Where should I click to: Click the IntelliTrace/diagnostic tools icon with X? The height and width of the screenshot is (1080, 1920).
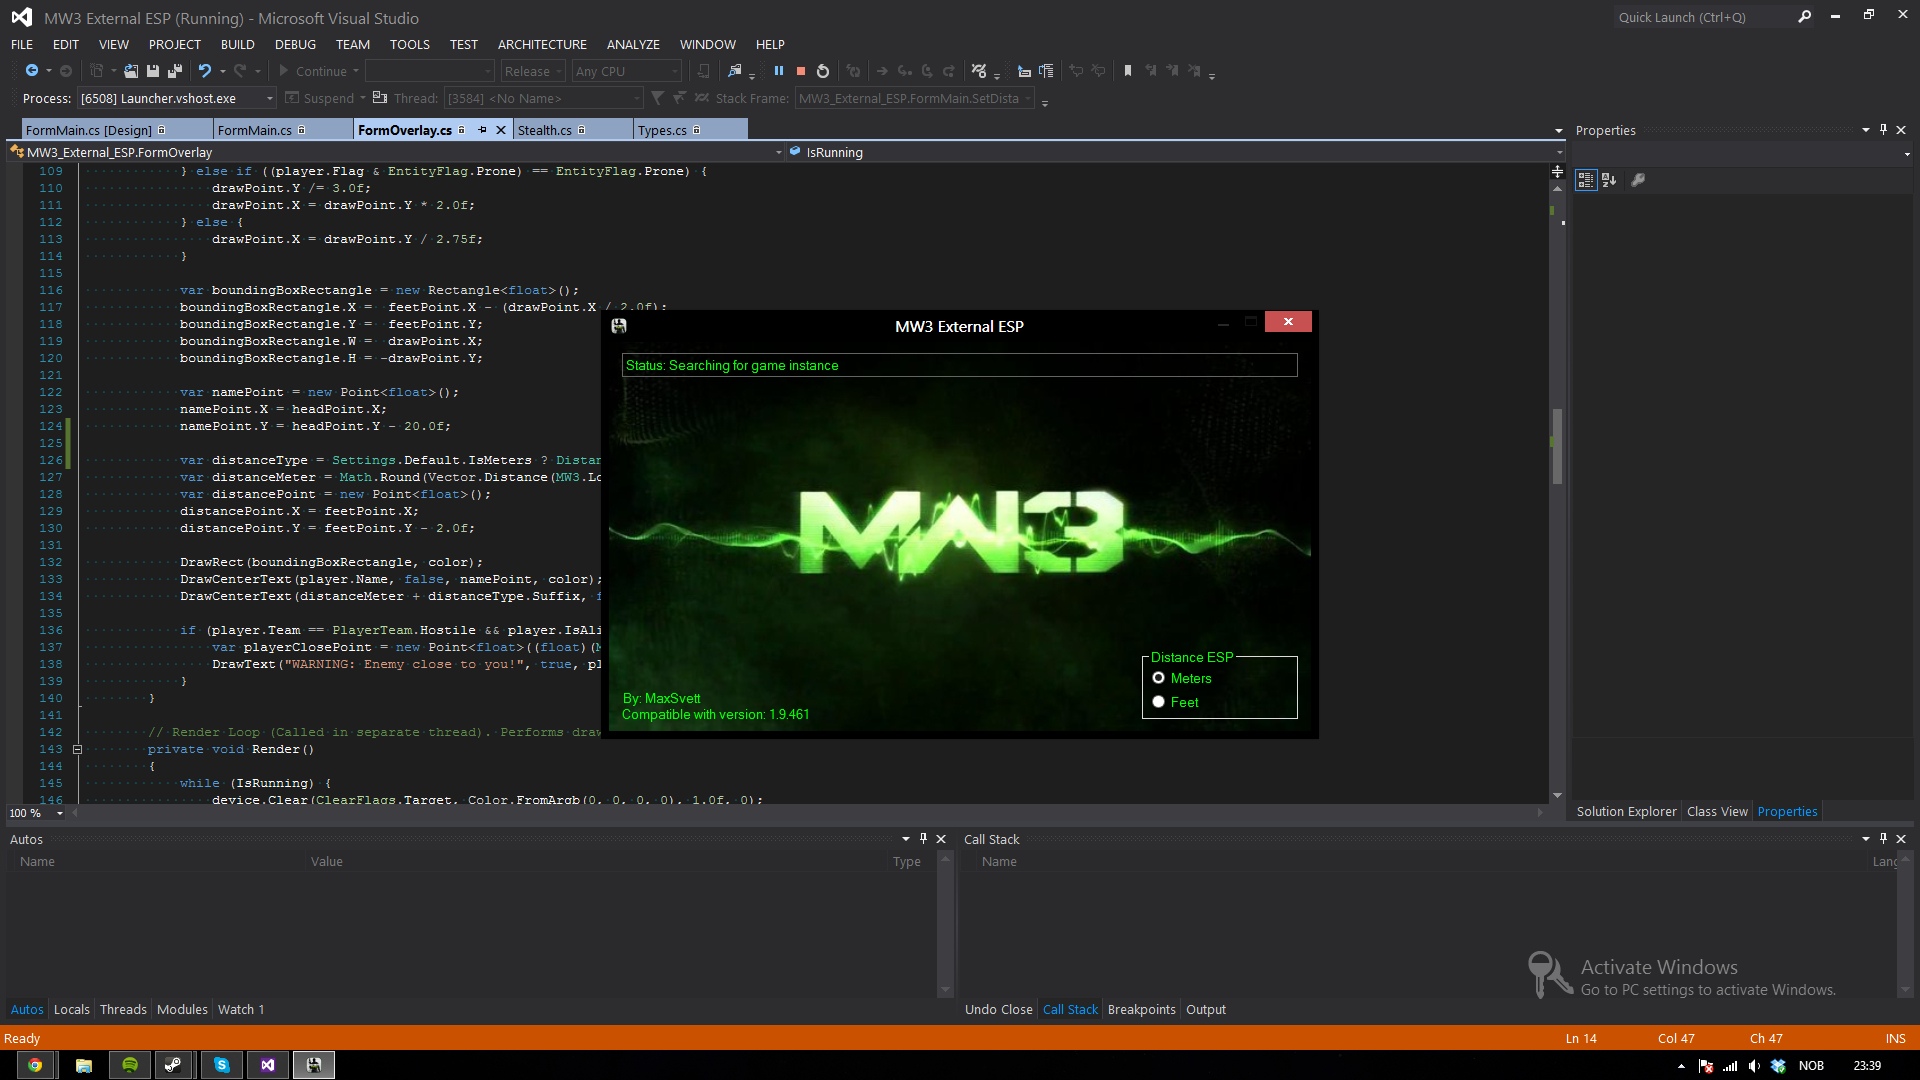point(980,71)
